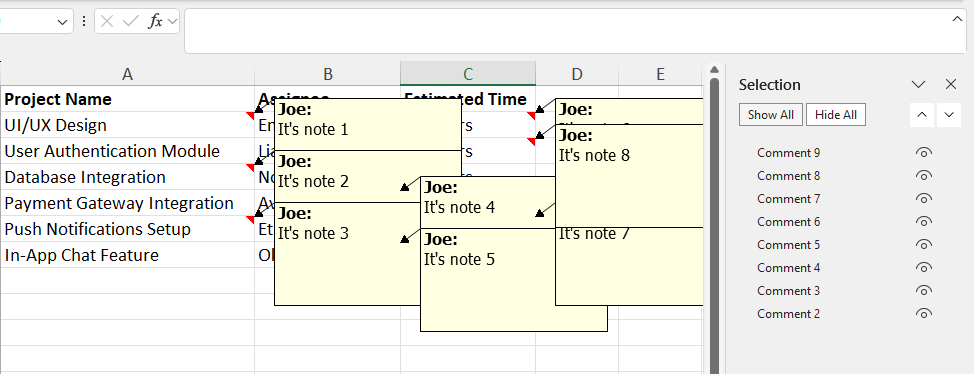Select the User Authentication Module cell

point(127,151)
